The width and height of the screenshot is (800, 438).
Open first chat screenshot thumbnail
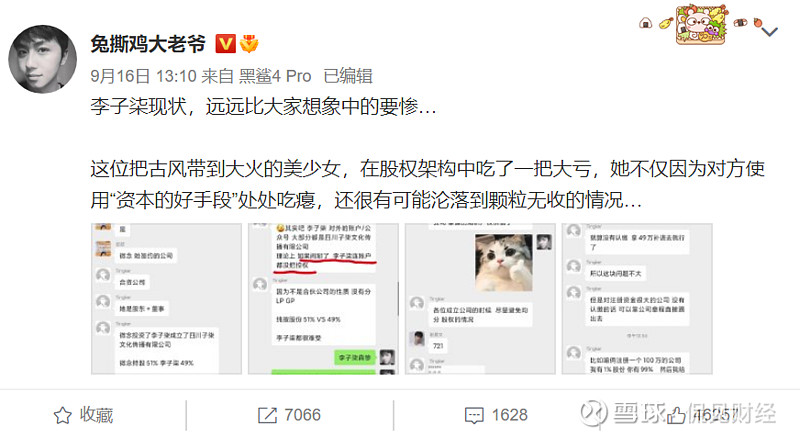166,299
